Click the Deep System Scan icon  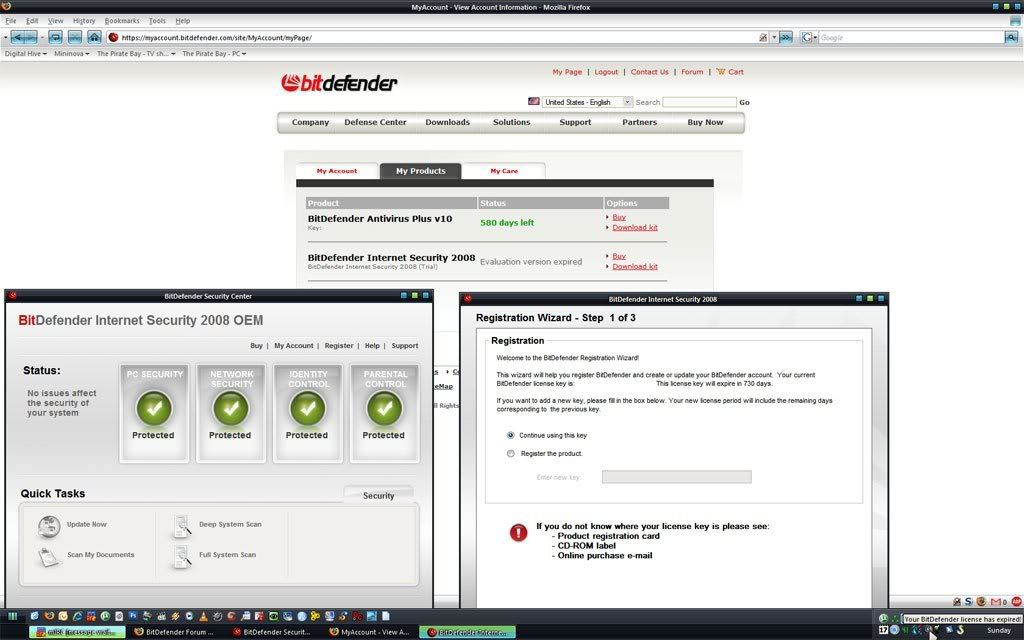pyautogui.click(x=182, y=526)
